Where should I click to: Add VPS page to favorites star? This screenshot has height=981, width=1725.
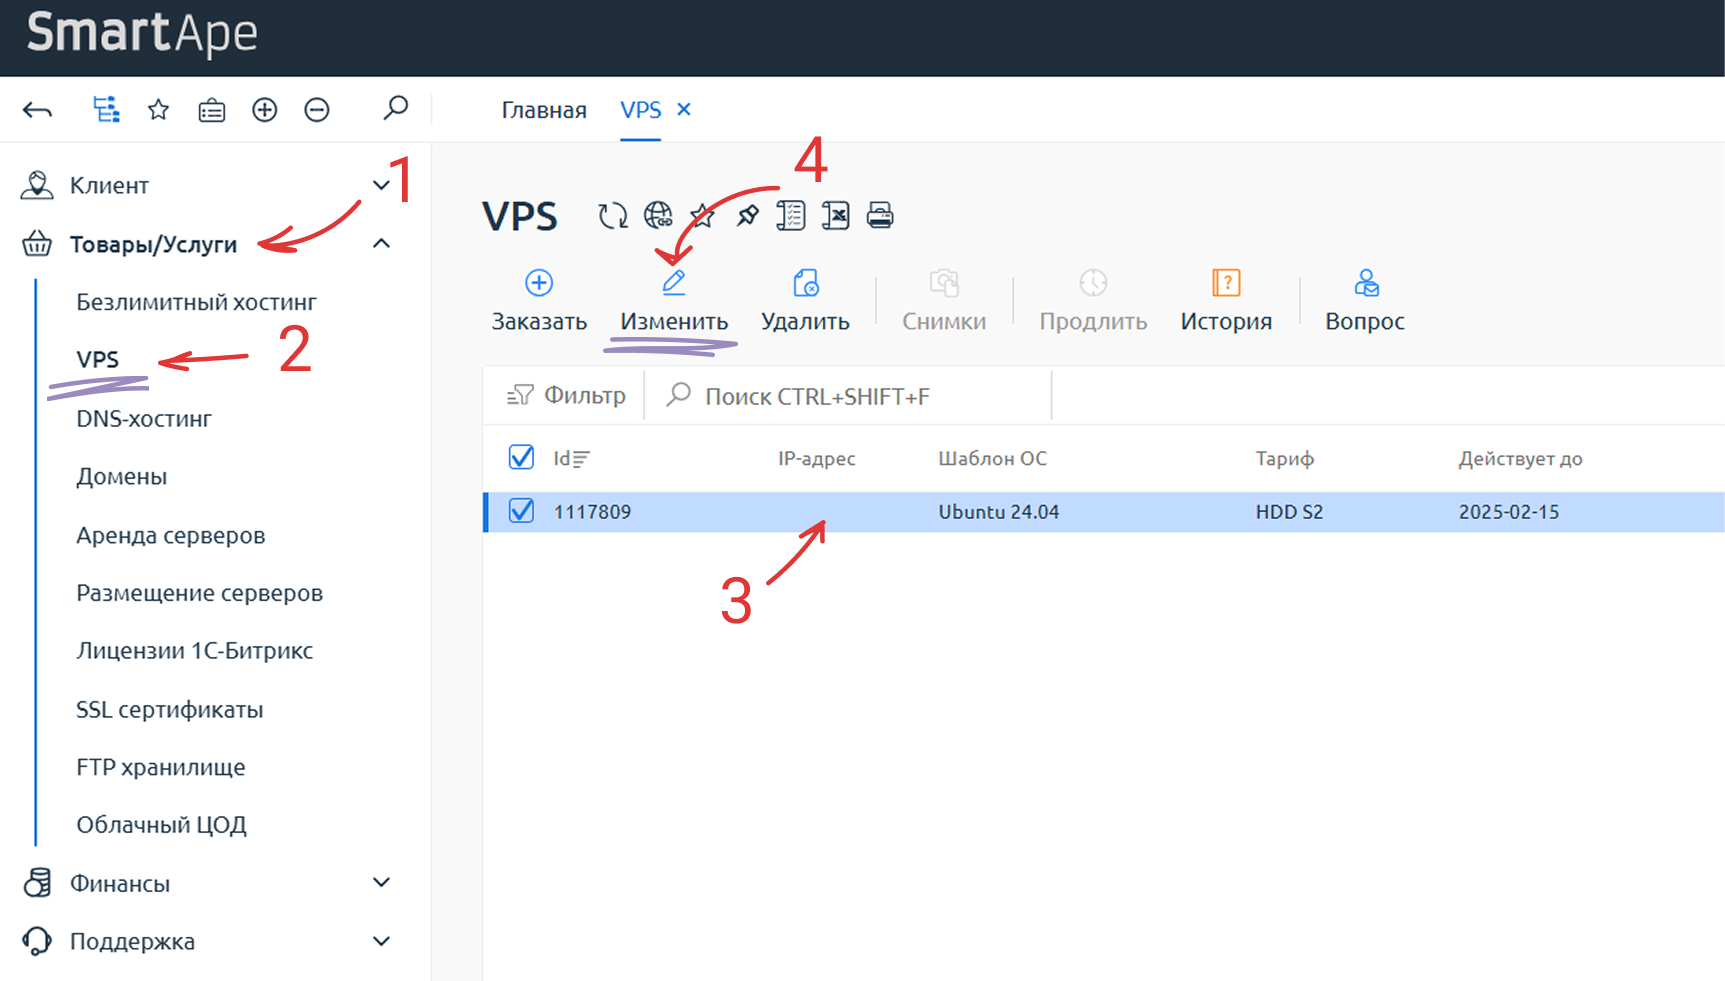(703, 215)
